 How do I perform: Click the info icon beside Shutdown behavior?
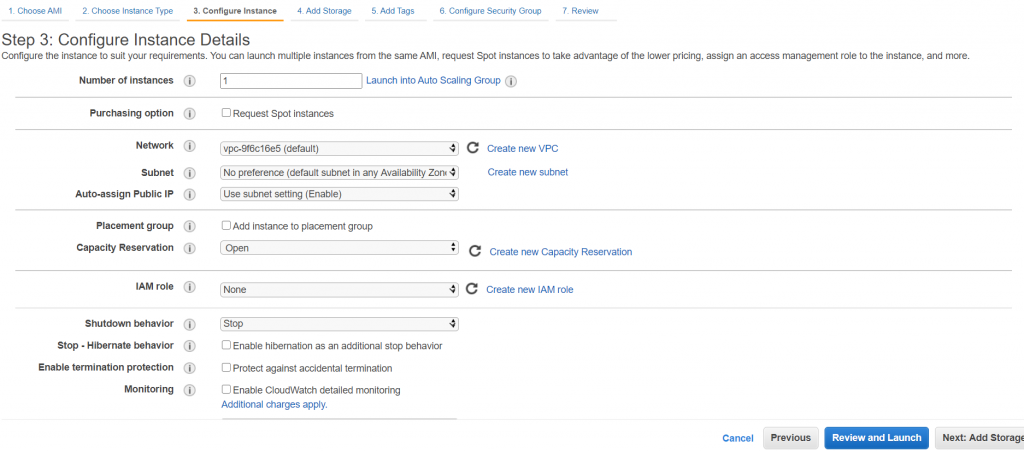[x=190, y=325]
